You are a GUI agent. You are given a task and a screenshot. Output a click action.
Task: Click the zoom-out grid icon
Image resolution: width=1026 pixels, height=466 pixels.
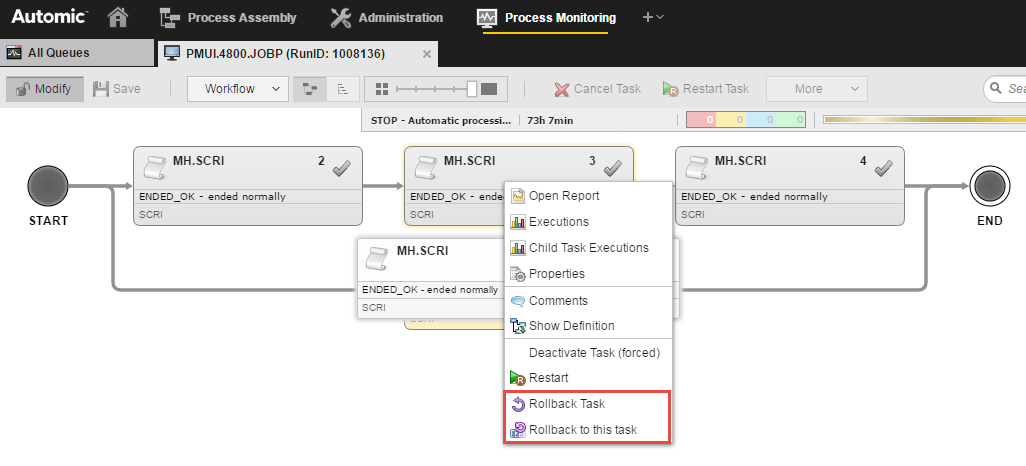[381, 89]
